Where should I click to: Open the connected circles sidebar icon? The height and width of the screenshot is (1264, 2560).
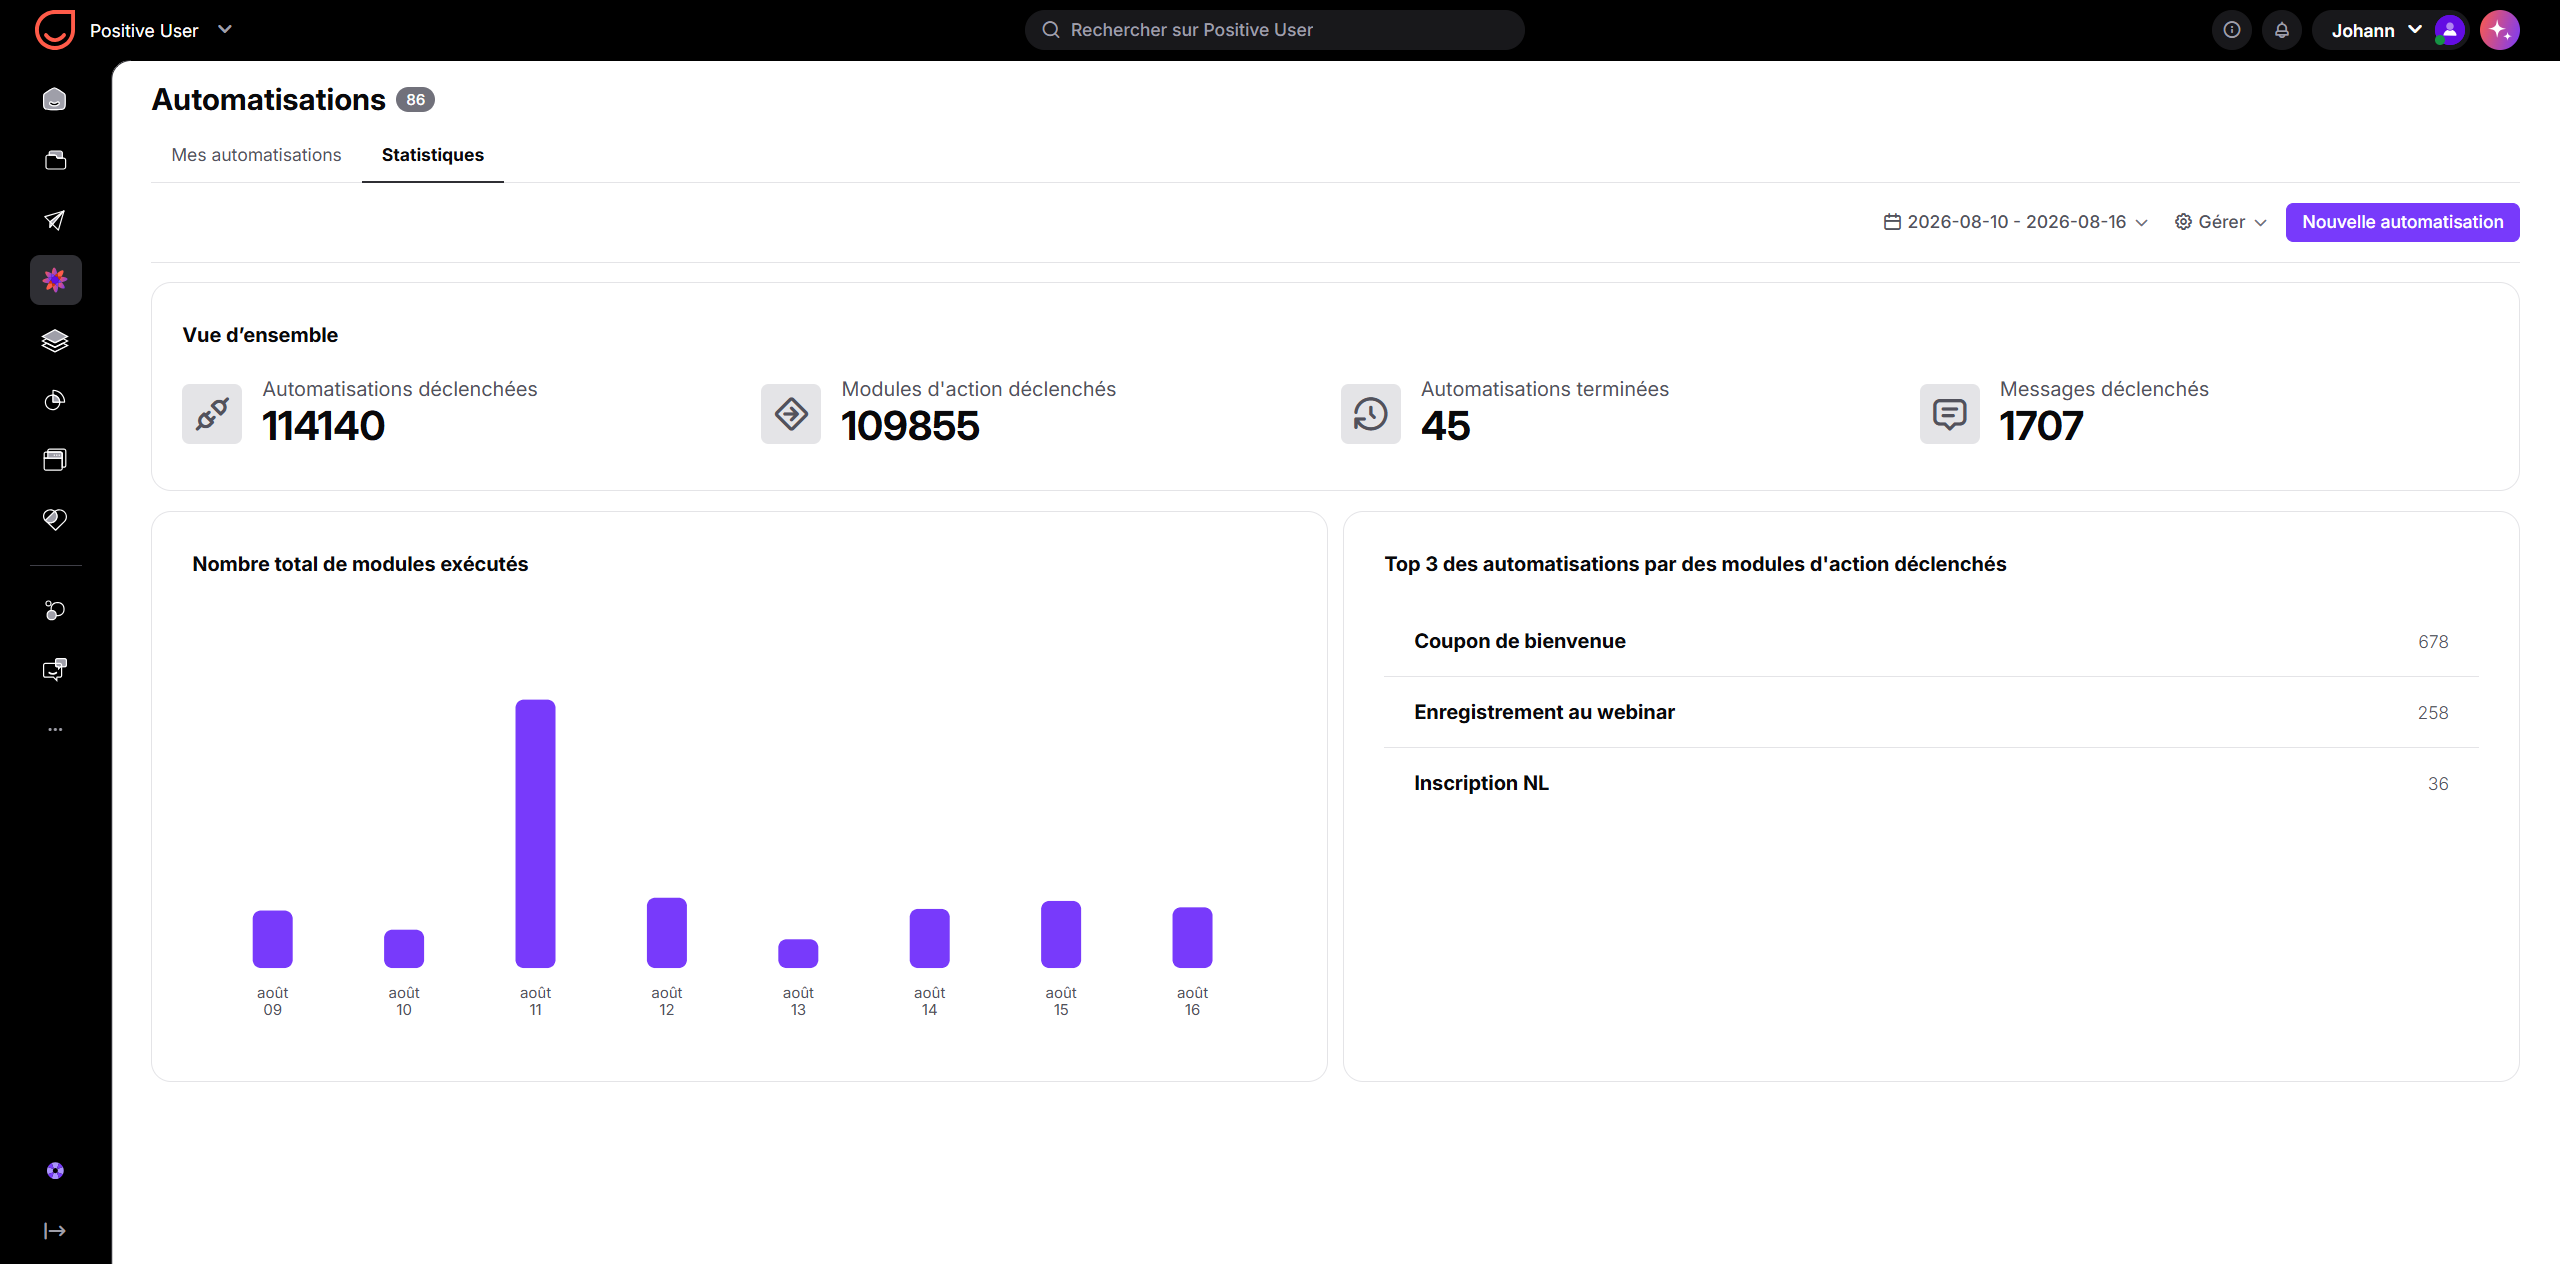click(x=55, y=610)
